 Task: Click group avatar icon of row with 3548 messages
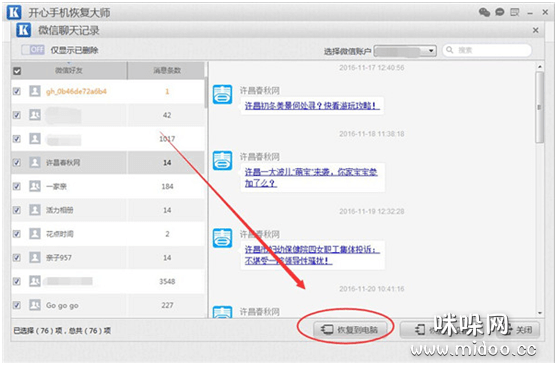point(35,281)
